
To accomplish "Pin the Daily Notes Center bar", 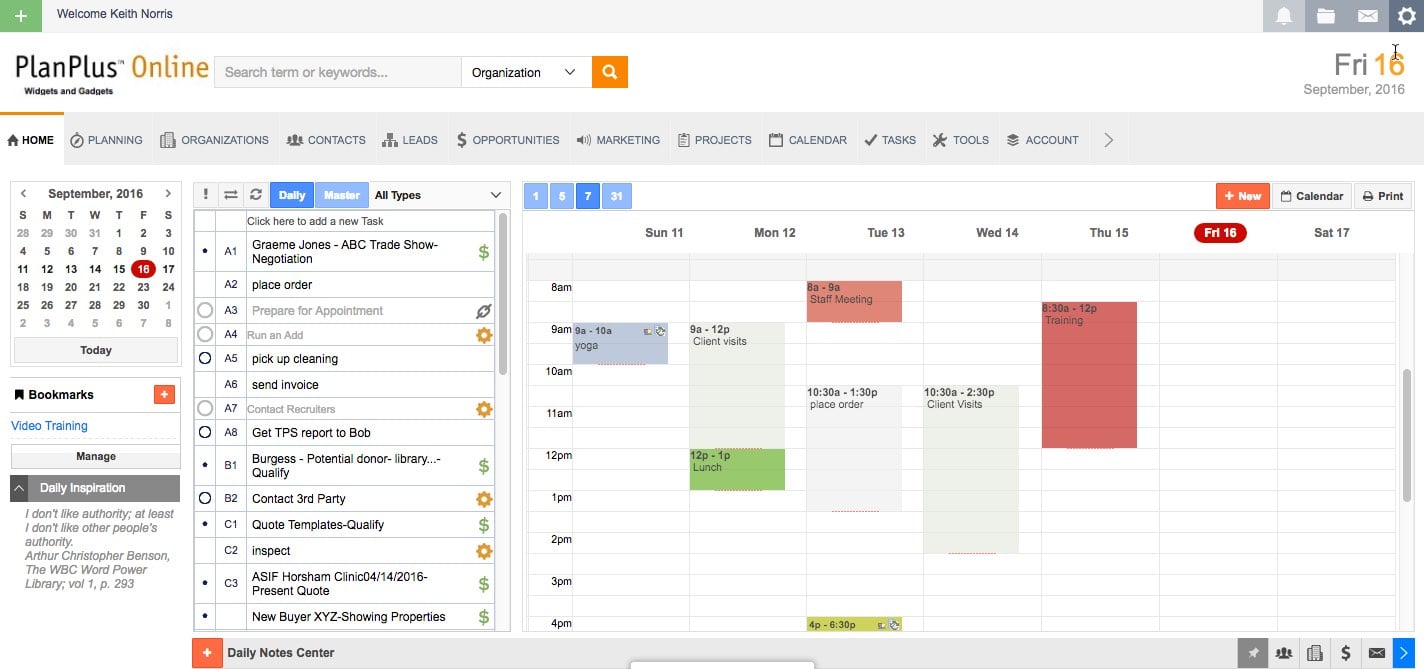I will [1253, 653].
